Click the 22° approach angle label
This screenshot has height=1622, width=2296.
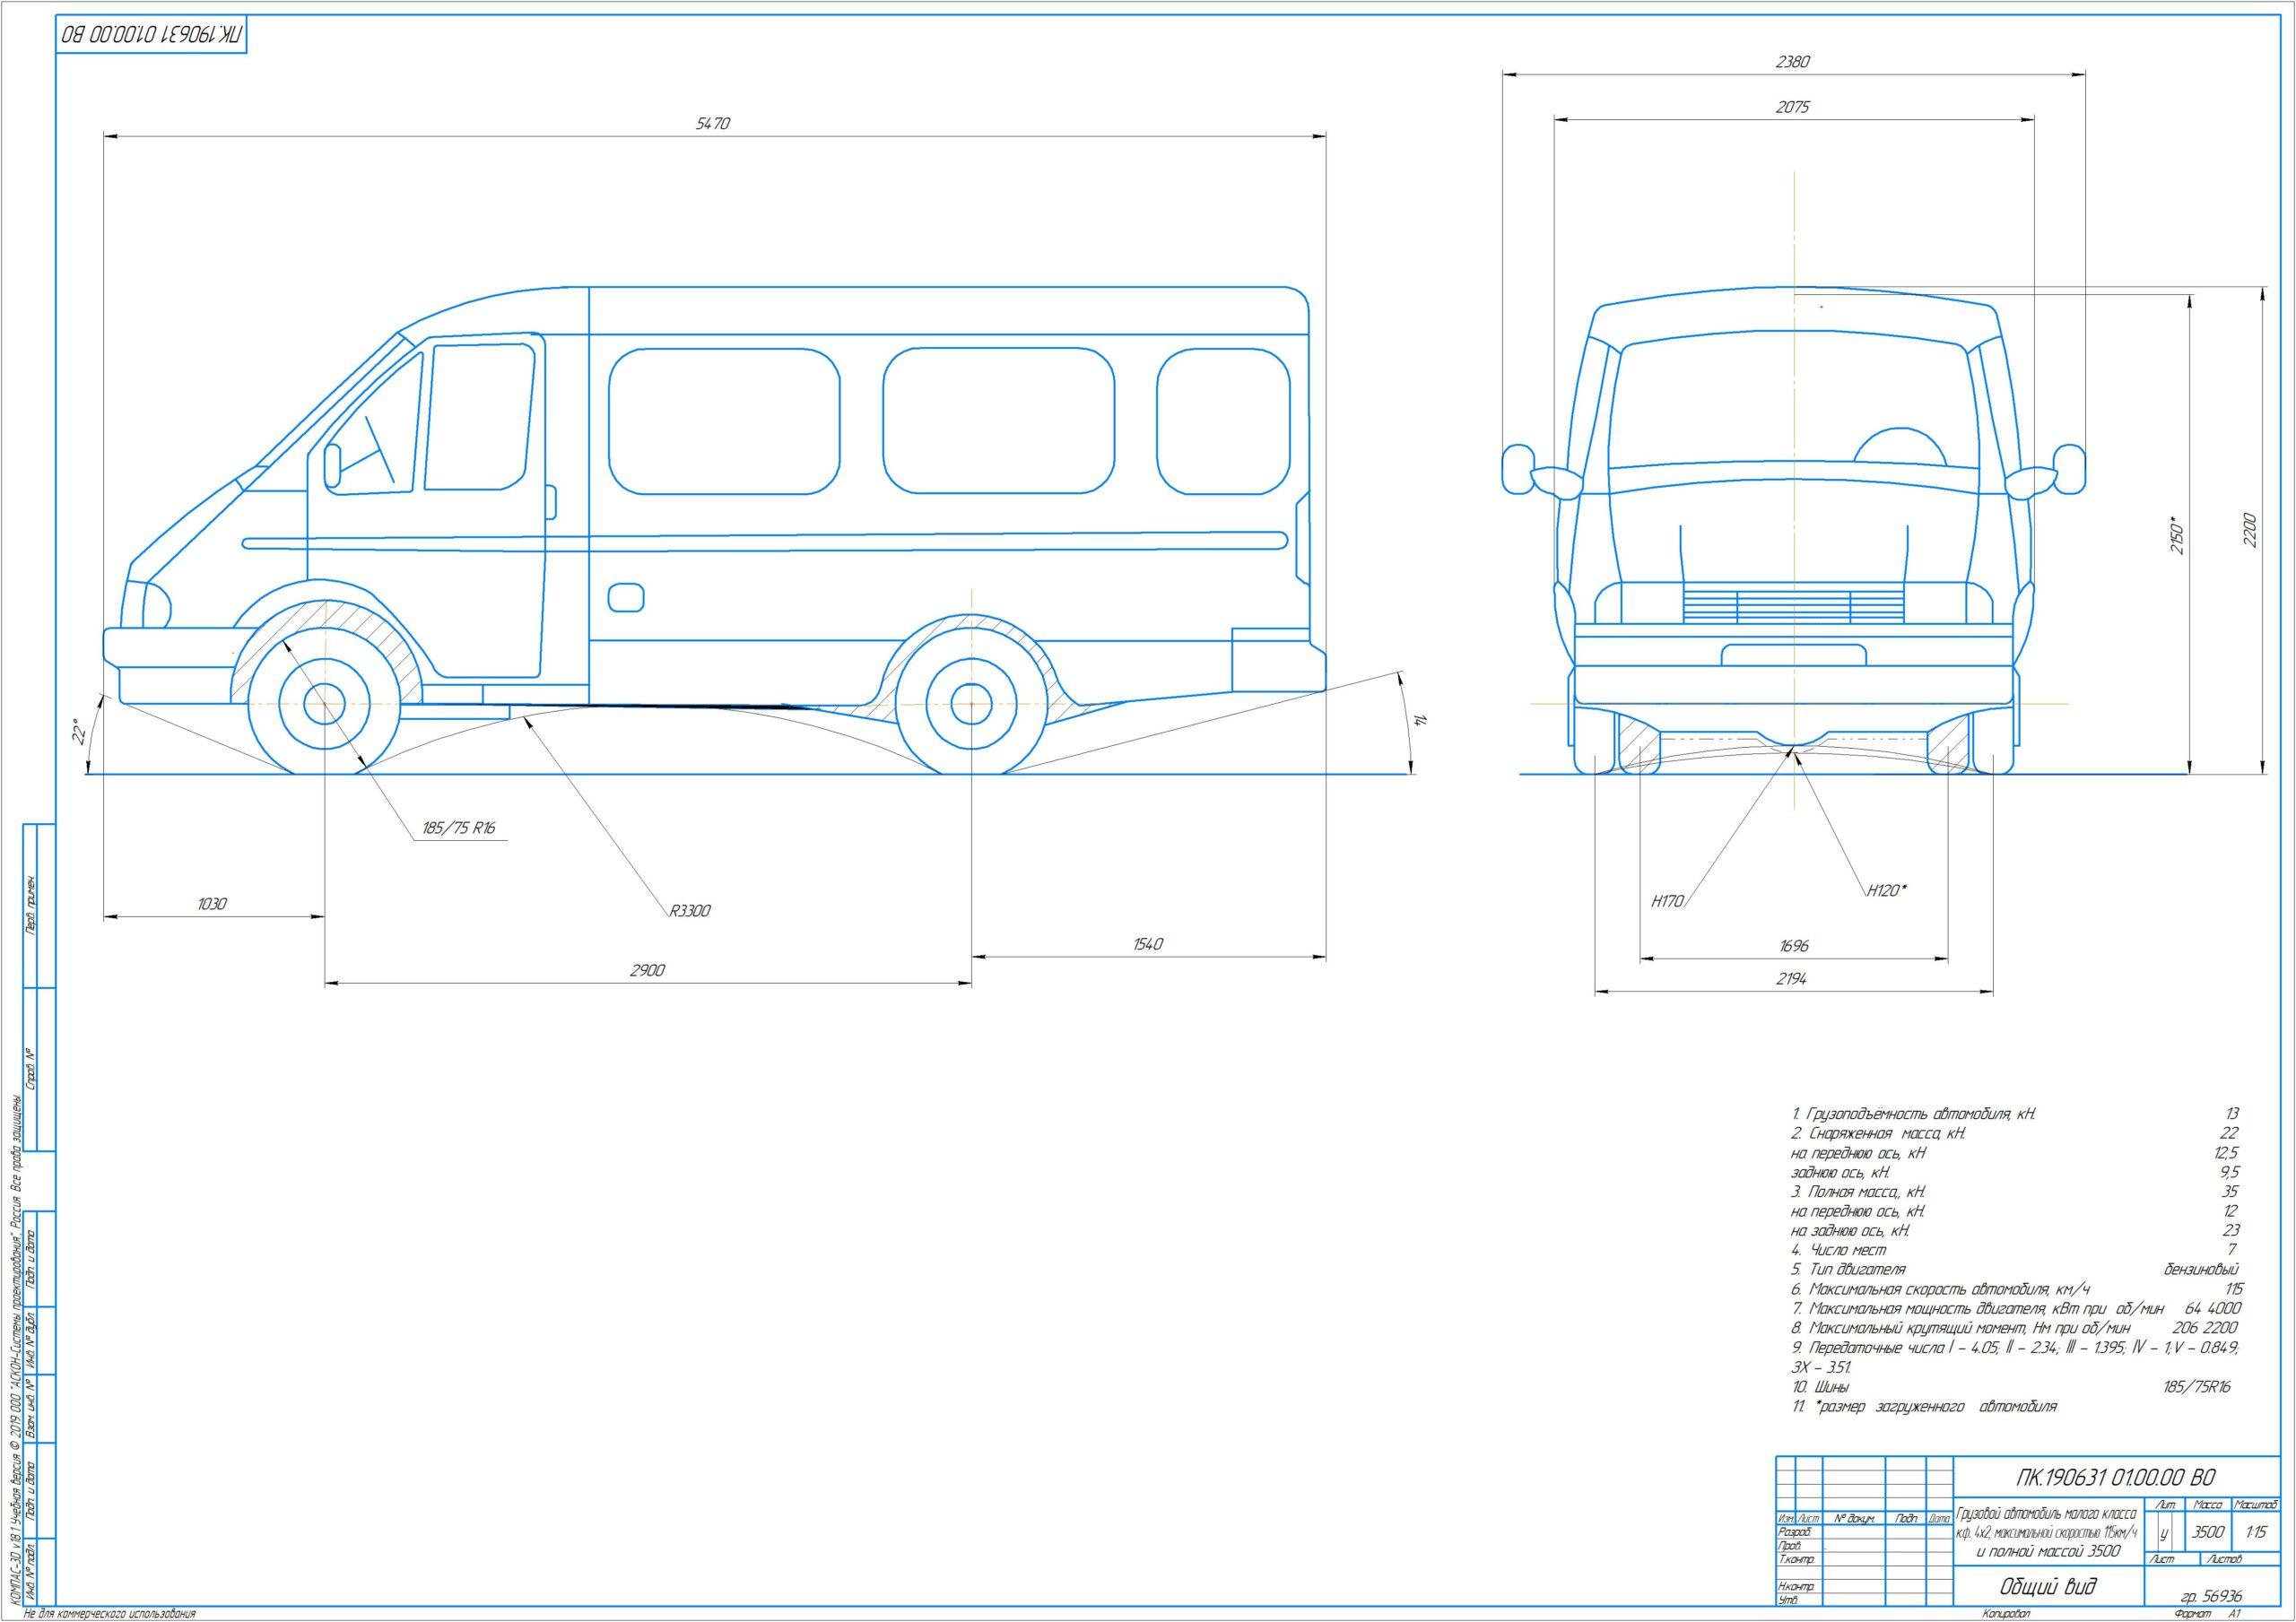pyautogui.click(x=80, y=735)
